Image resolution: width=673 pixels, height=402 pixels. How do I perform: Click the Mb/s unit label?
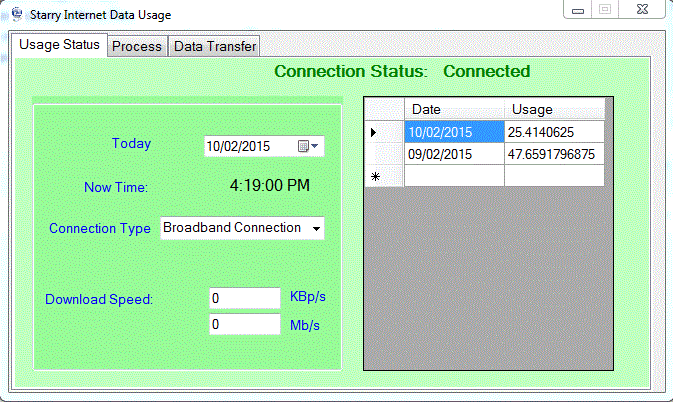[305, 325]
